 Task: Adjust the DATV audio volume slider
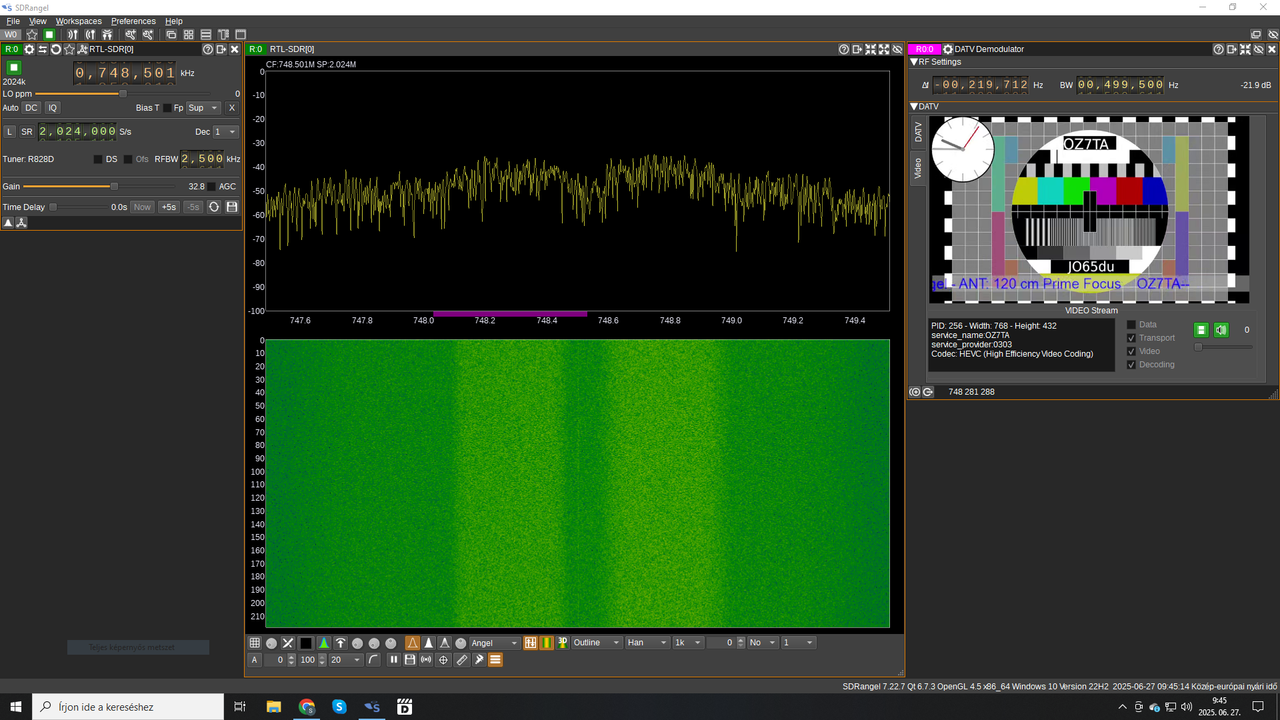tap(1223, 347)
